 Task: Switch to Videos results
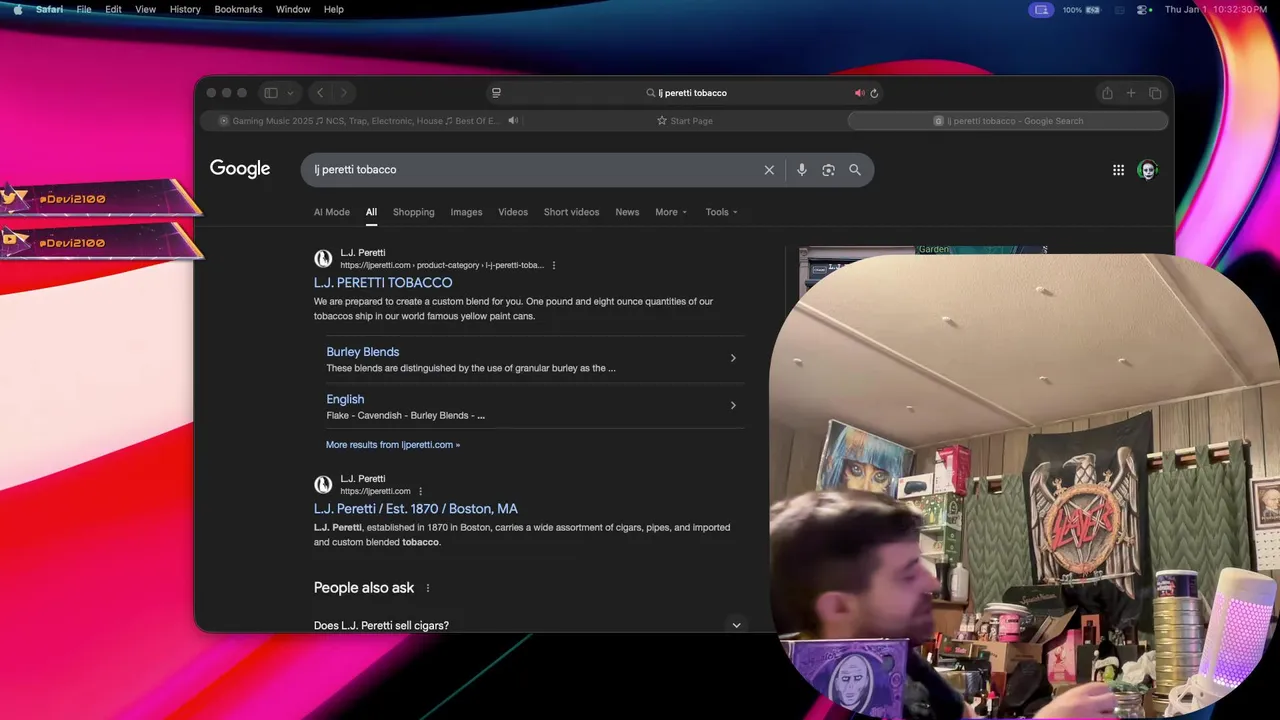click(x=513, y=212)
